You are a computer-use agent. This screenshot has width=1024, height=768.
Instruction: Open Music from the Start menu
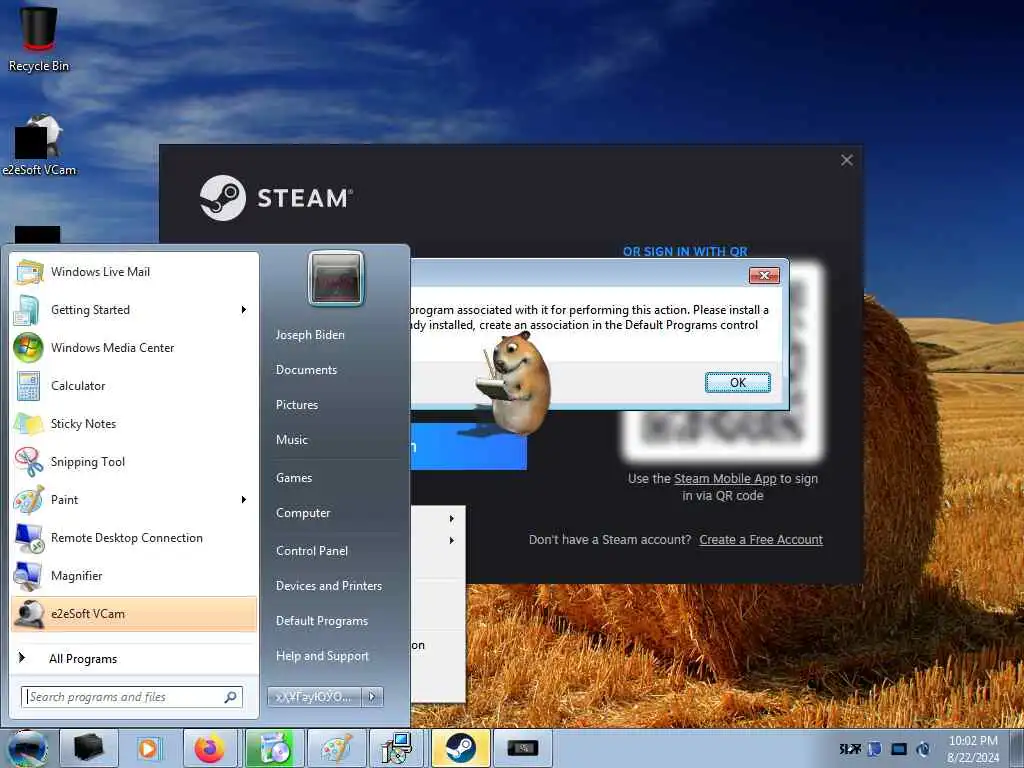[292, 440]
